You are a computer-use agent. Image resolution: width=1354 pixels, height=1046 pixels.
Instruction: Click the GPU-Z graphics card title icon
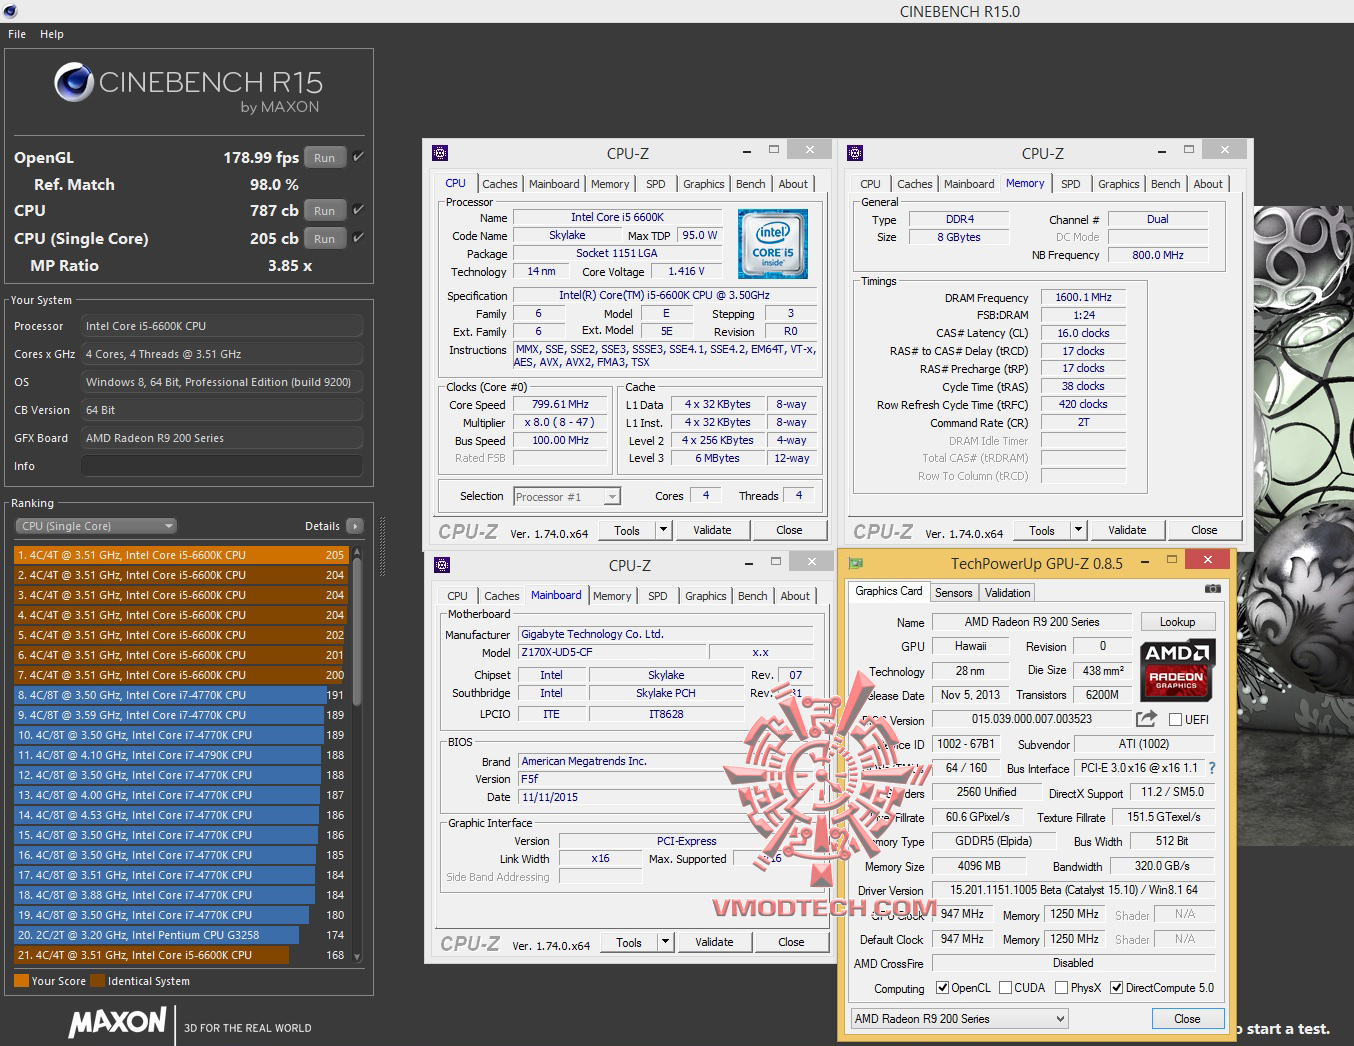point(855,563)
